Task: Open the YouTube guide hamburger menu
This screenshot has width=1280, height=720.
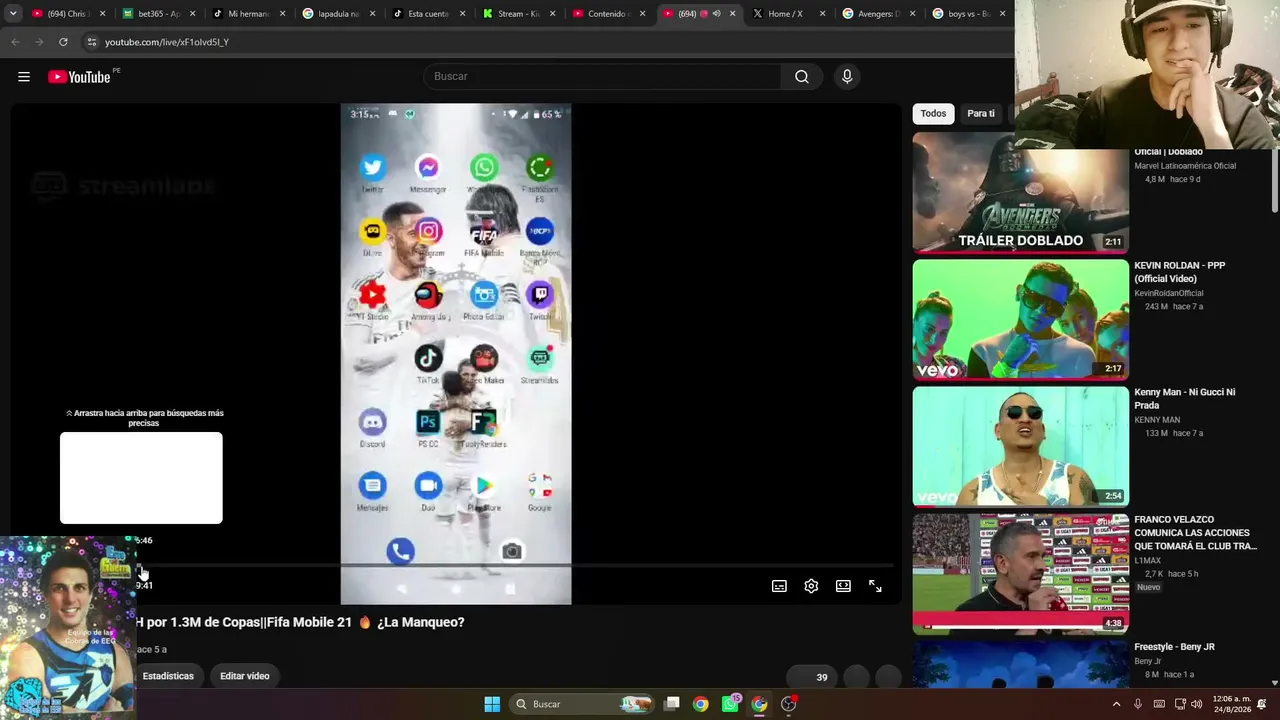Action: tap(24, 77)
